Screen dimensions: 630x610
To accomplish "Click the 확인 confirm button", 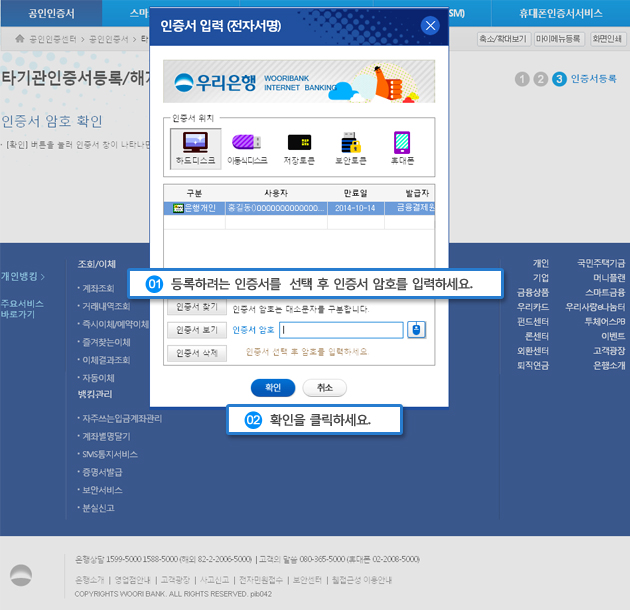I will [x=273, y=388].
